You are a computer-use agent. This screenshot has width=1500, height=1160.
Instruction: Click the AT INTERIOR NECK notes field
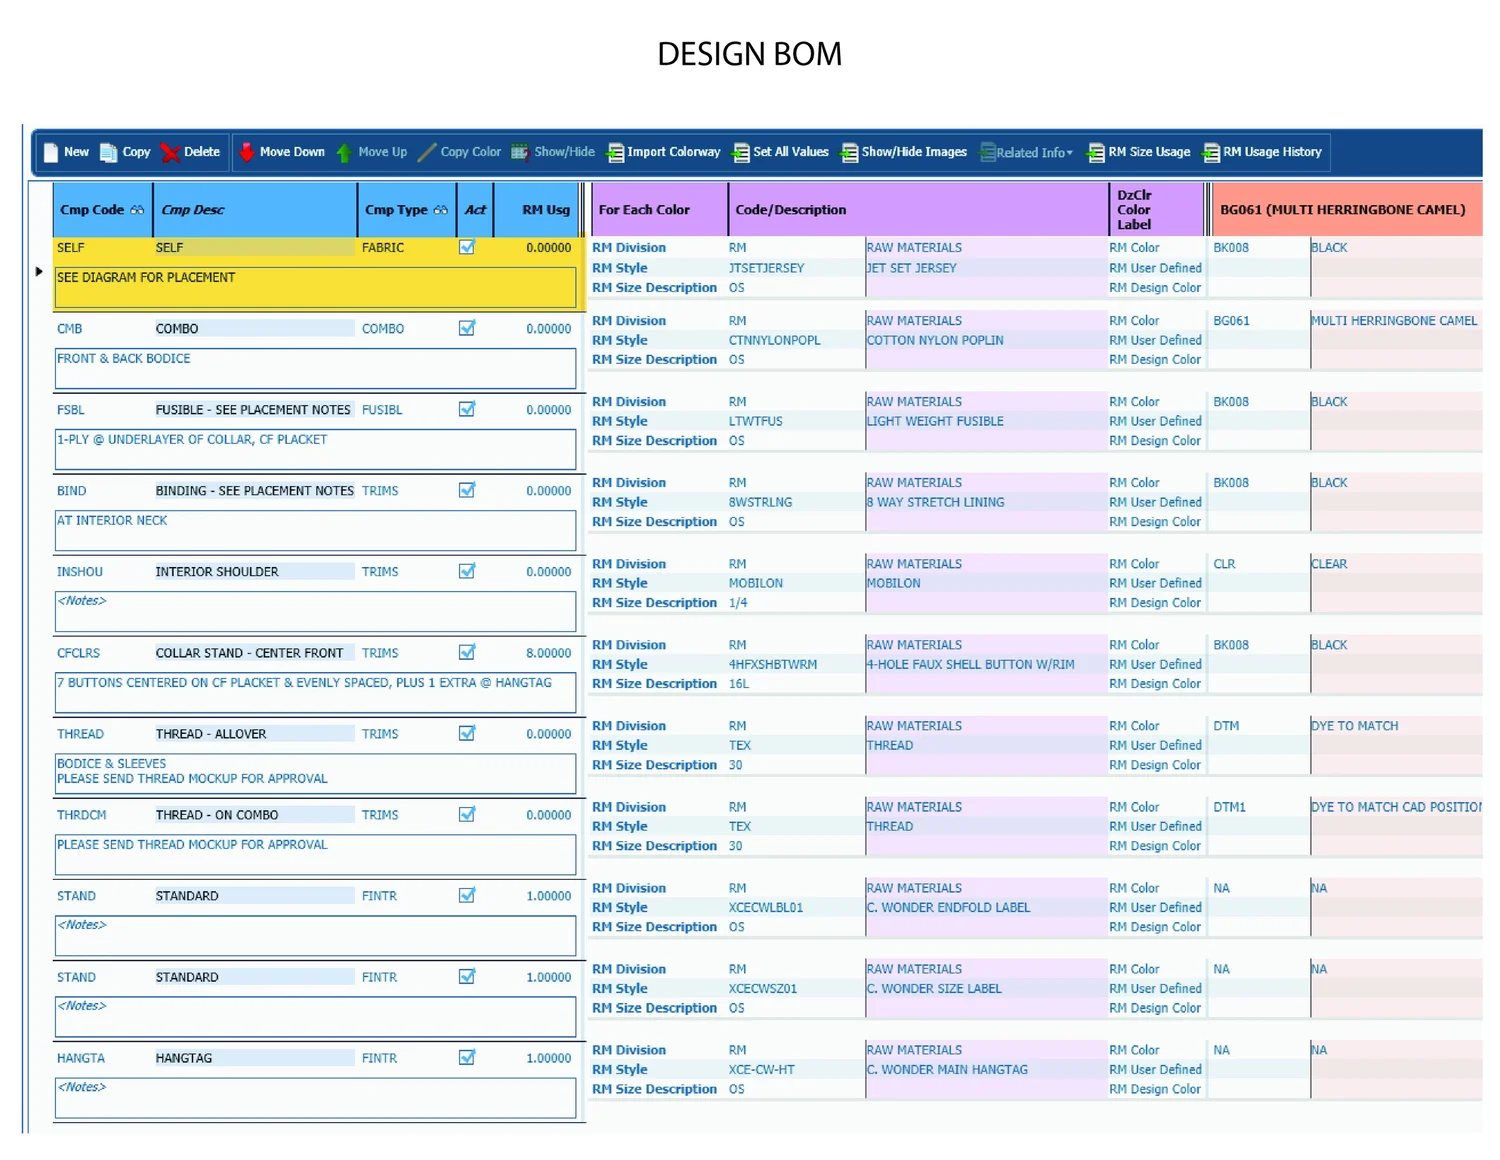tap(315, 530)
